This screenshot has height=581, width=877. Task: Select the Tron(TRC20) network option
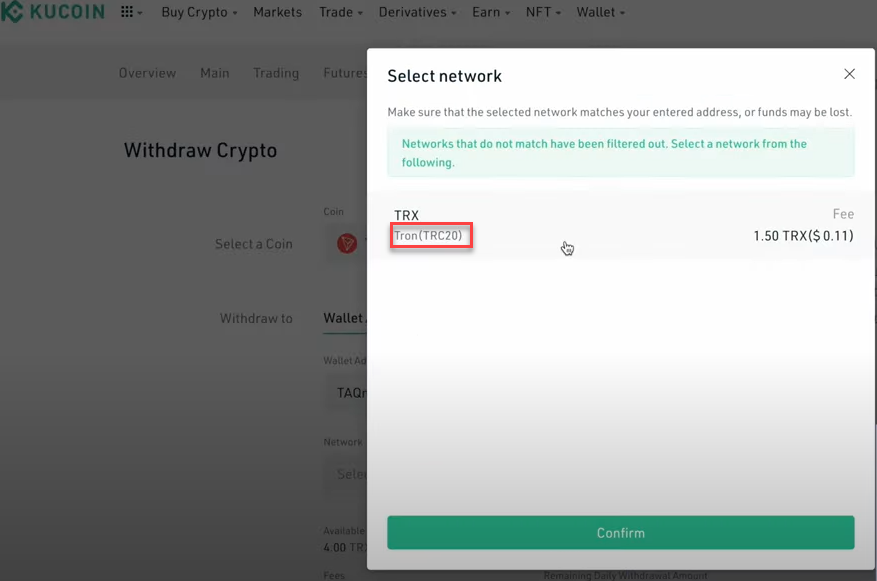[429, 236]
